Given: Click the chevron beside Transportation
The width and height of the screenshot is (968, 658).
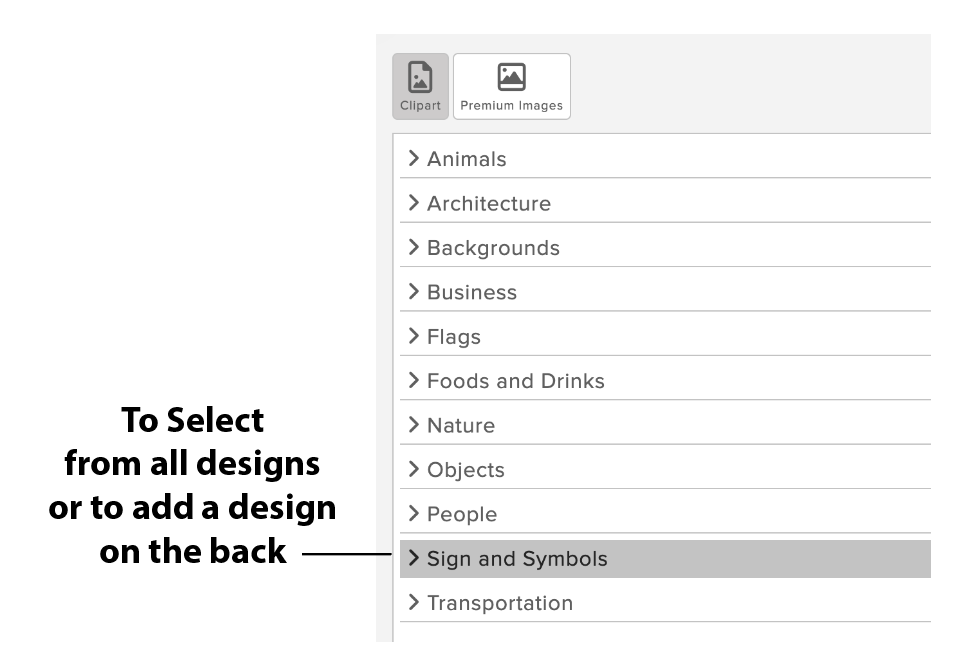Looking at the screenshot, I should point(413,603).
